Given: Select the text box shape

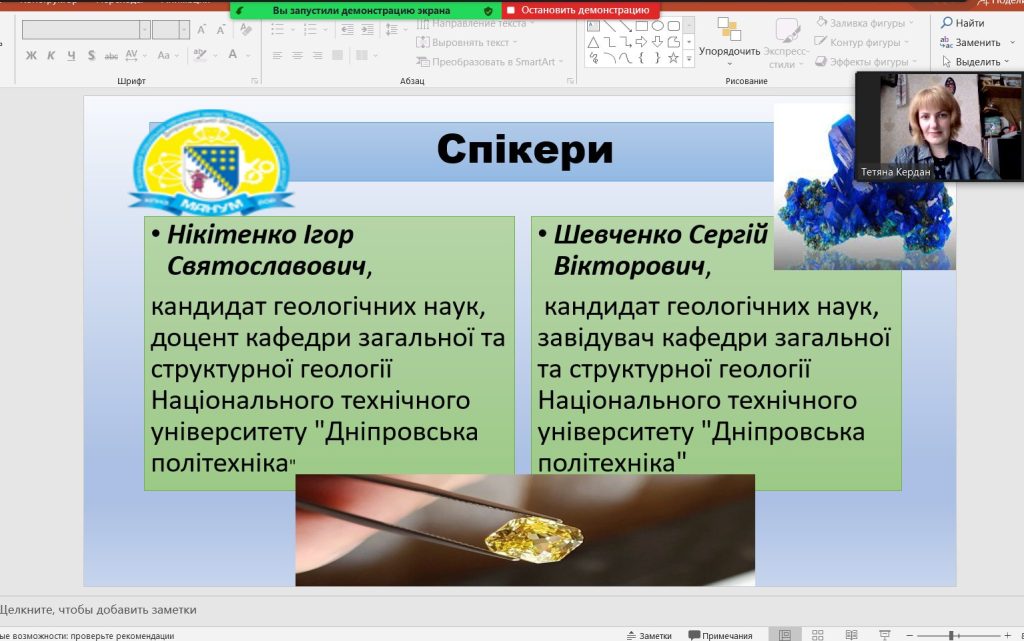Looking at the screenshot, I should 593,26.
